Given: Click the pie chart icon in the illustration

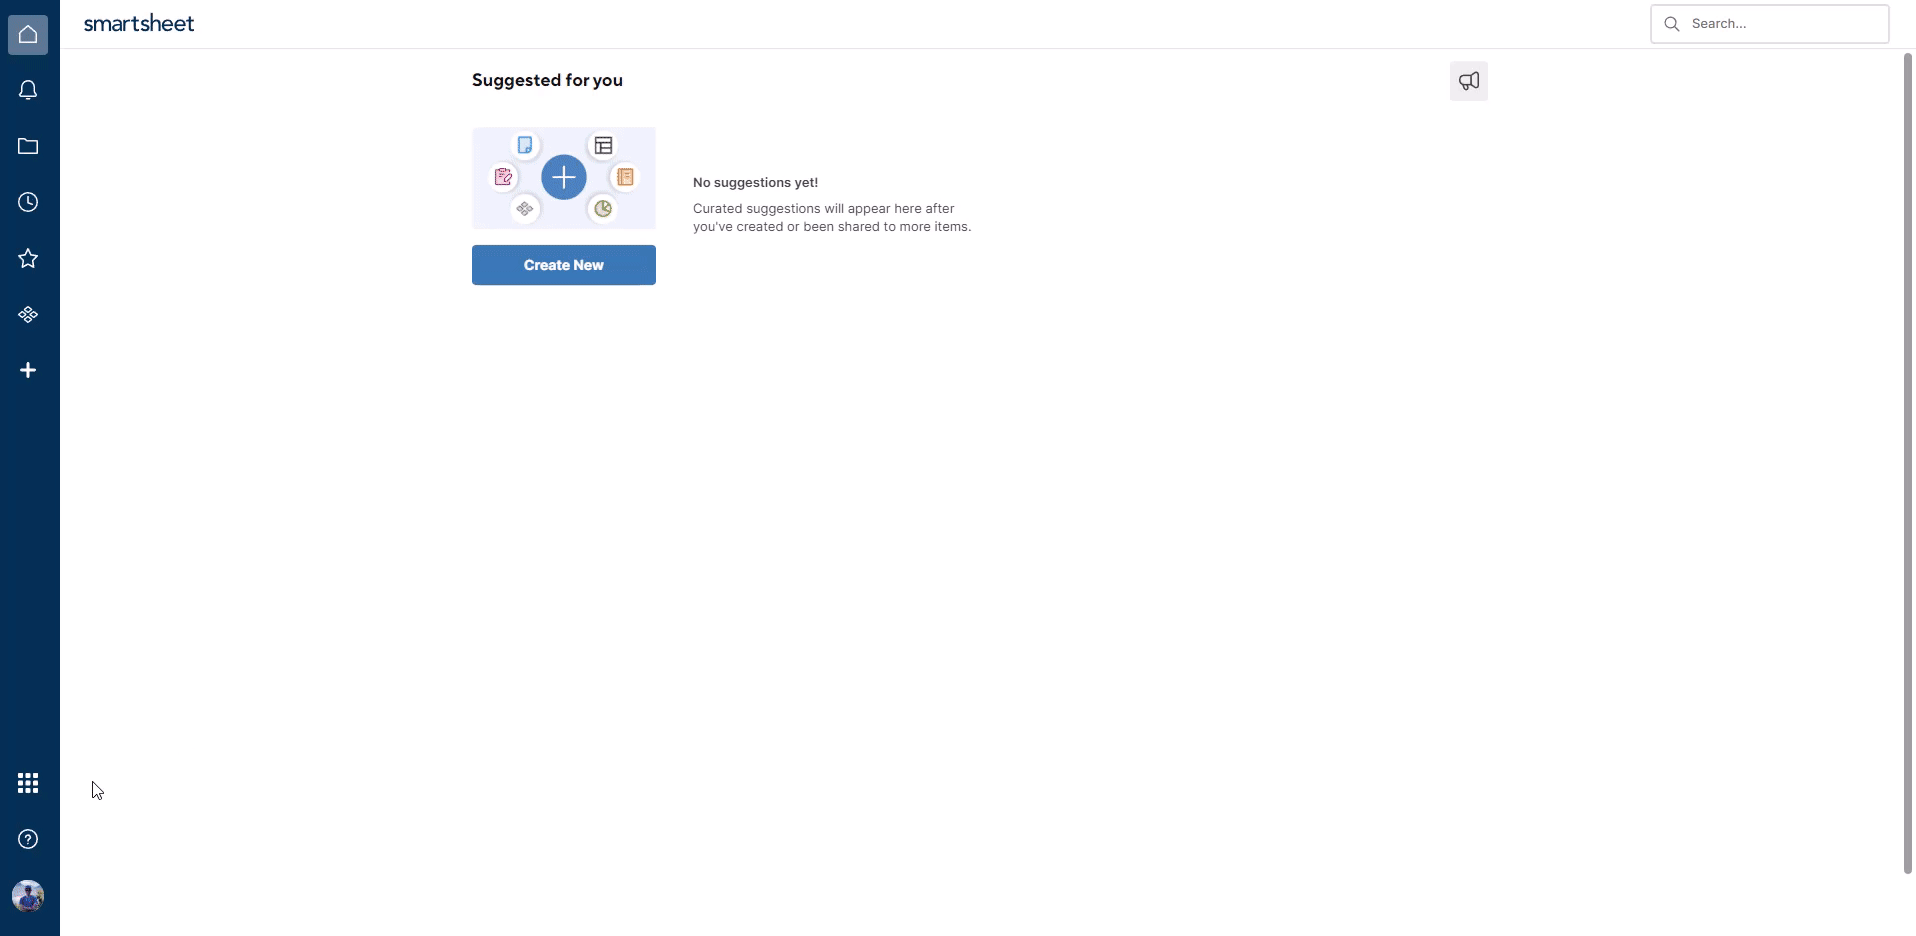Looking at the screenshot, I should click(x=603, y=209).
